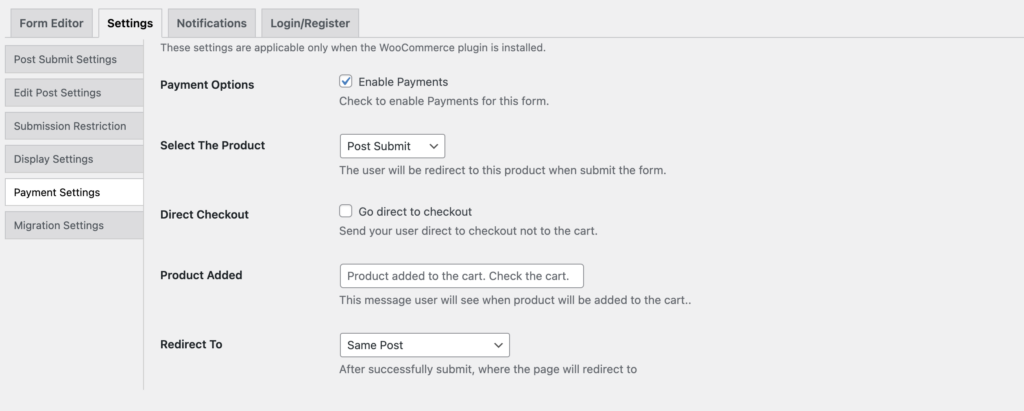Check Go direct to checkout box
The width and height of the screenshot is (1024, 411).
point(346,212)
